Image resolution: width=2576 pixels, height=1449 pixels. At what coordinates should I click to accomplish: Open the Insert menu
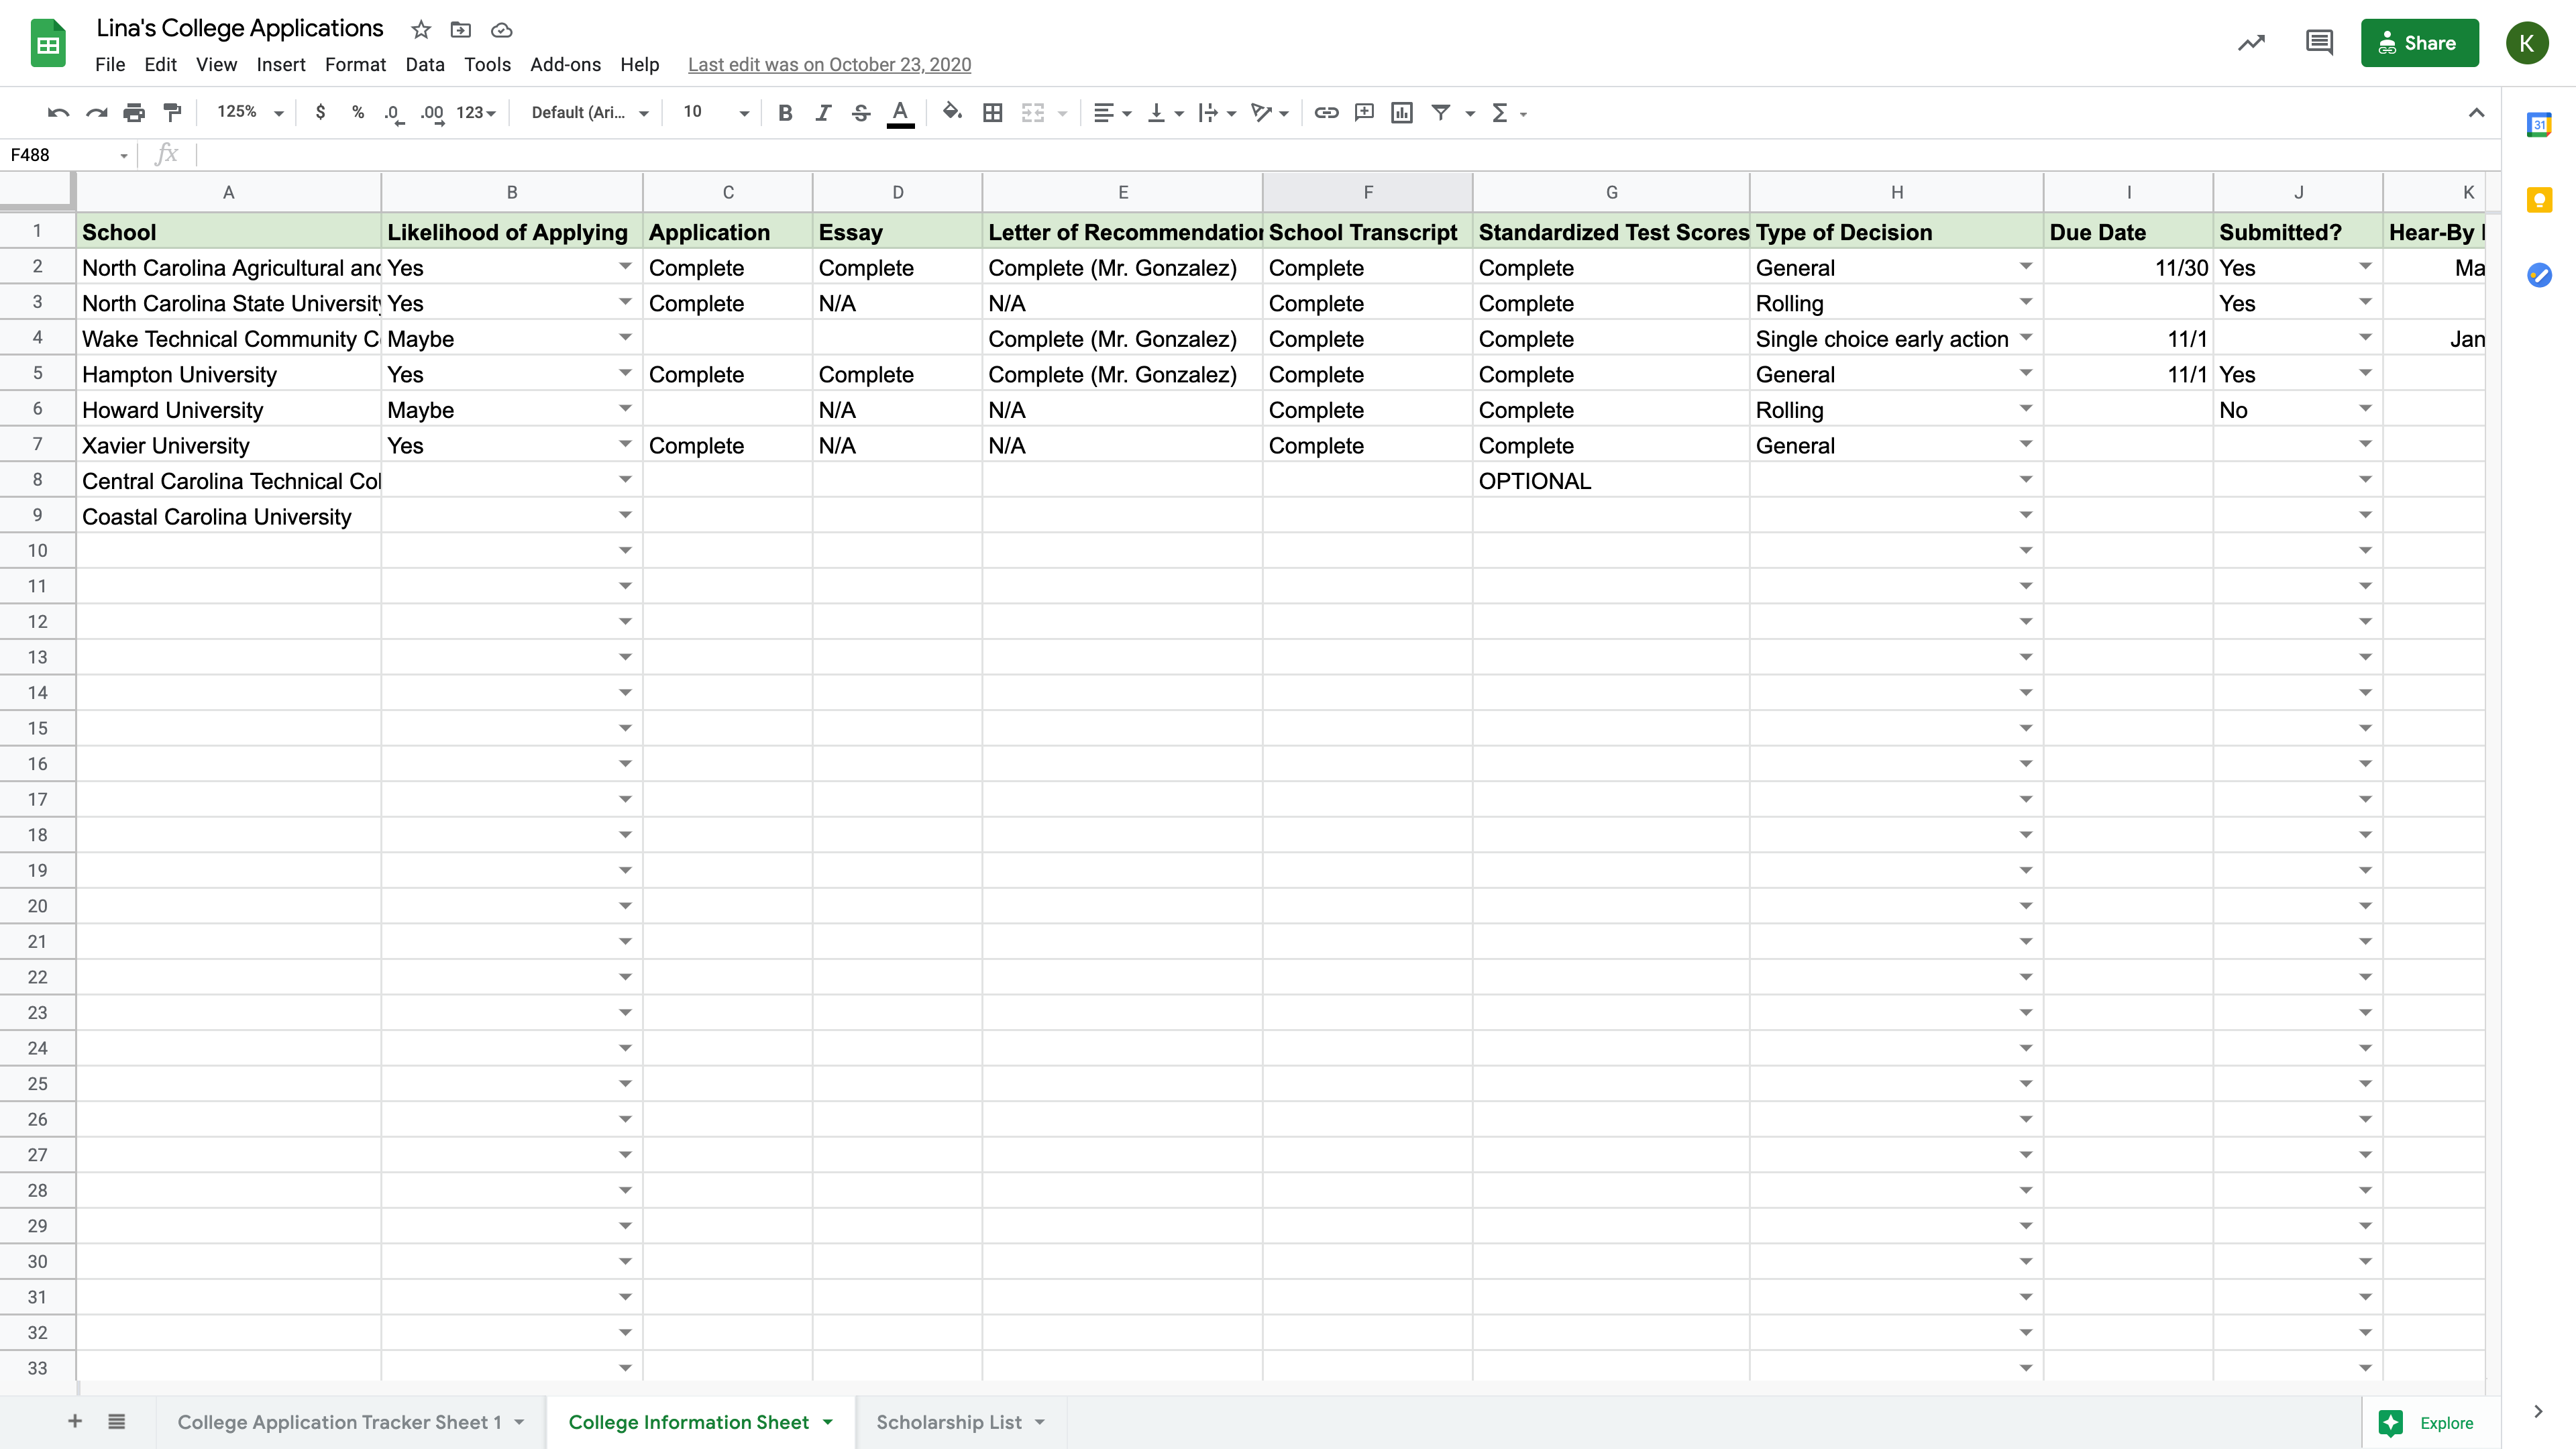278,64
